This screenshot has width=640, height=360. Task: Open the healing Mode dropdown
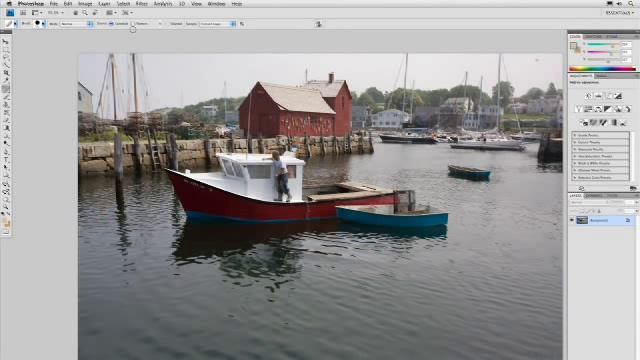point(76,24)
